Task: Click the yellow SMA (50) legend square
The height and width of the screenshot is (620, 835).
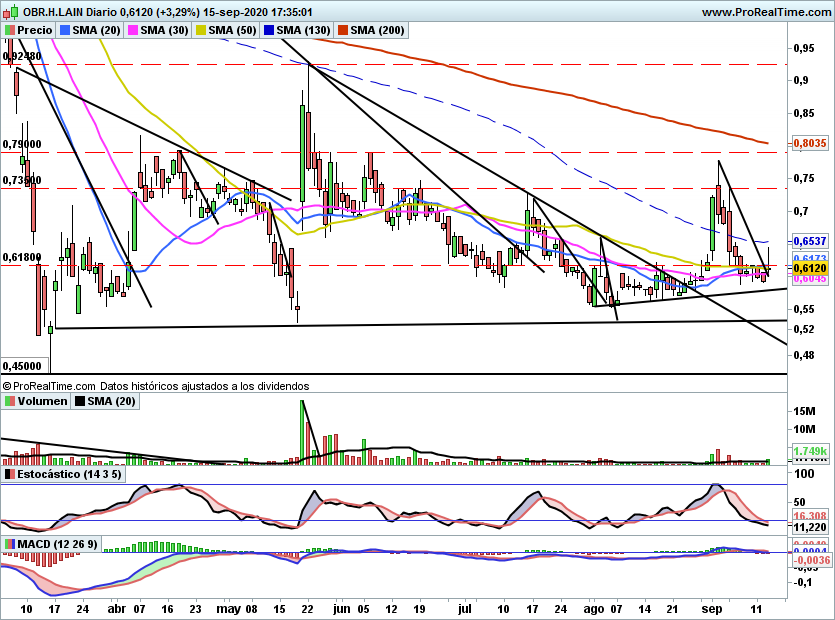Action: click(x=200, y=31)
